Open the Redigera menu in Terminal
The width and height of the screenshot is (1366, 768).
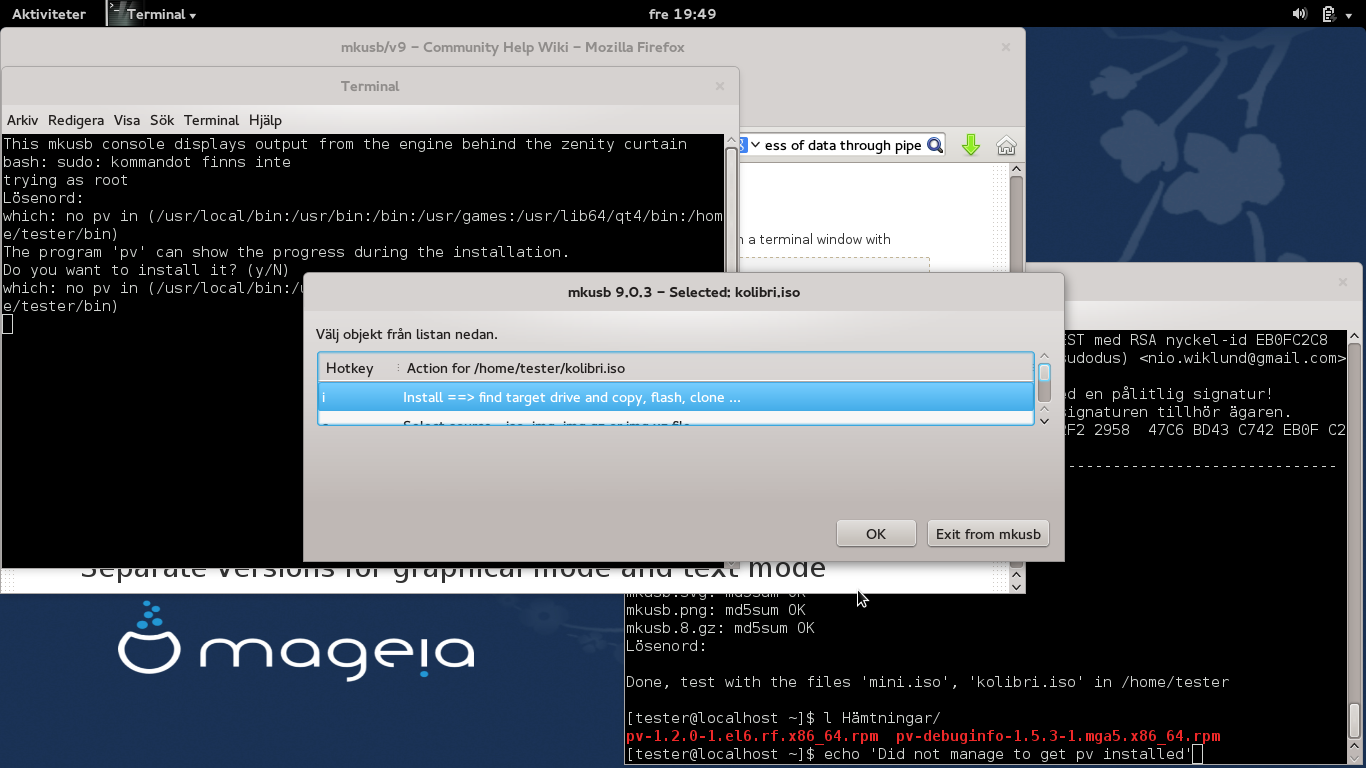pos(76,120)
